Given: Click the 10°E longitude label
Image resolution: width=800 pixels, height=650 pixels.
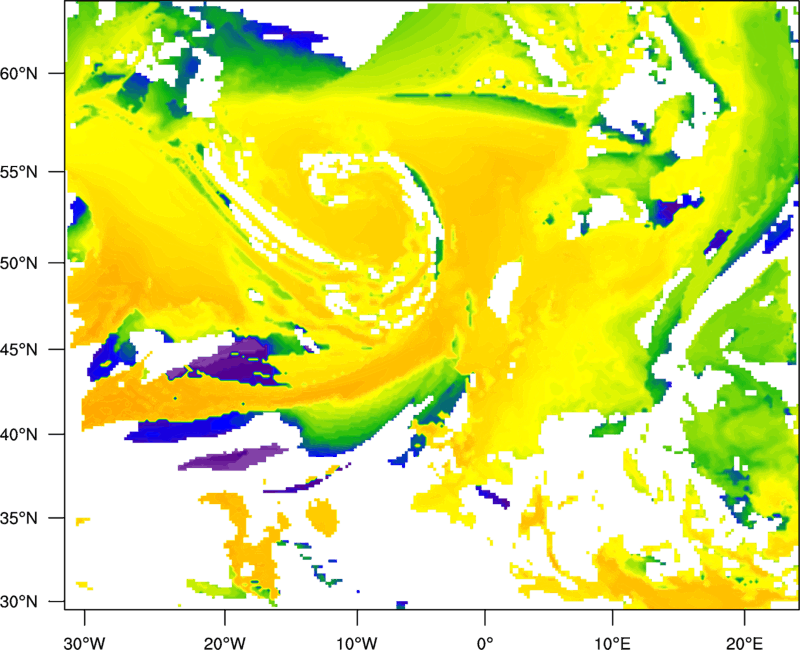Looking at the screenshot, I should coord(612,643).
